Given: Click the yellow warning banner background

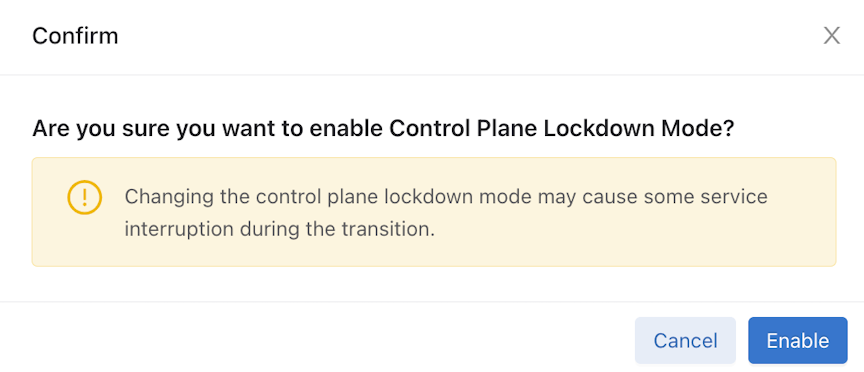Looking at the screenshot, I should (434, 212).
